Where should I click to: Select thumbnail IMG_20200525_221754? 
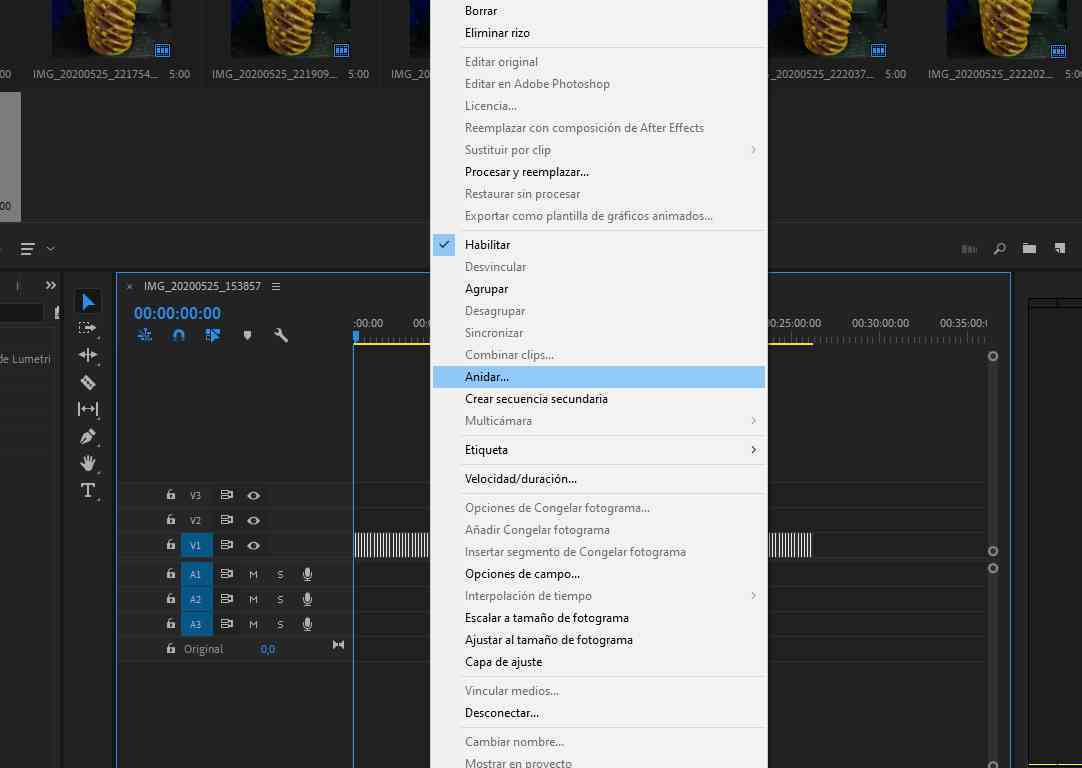coord(112,29)
